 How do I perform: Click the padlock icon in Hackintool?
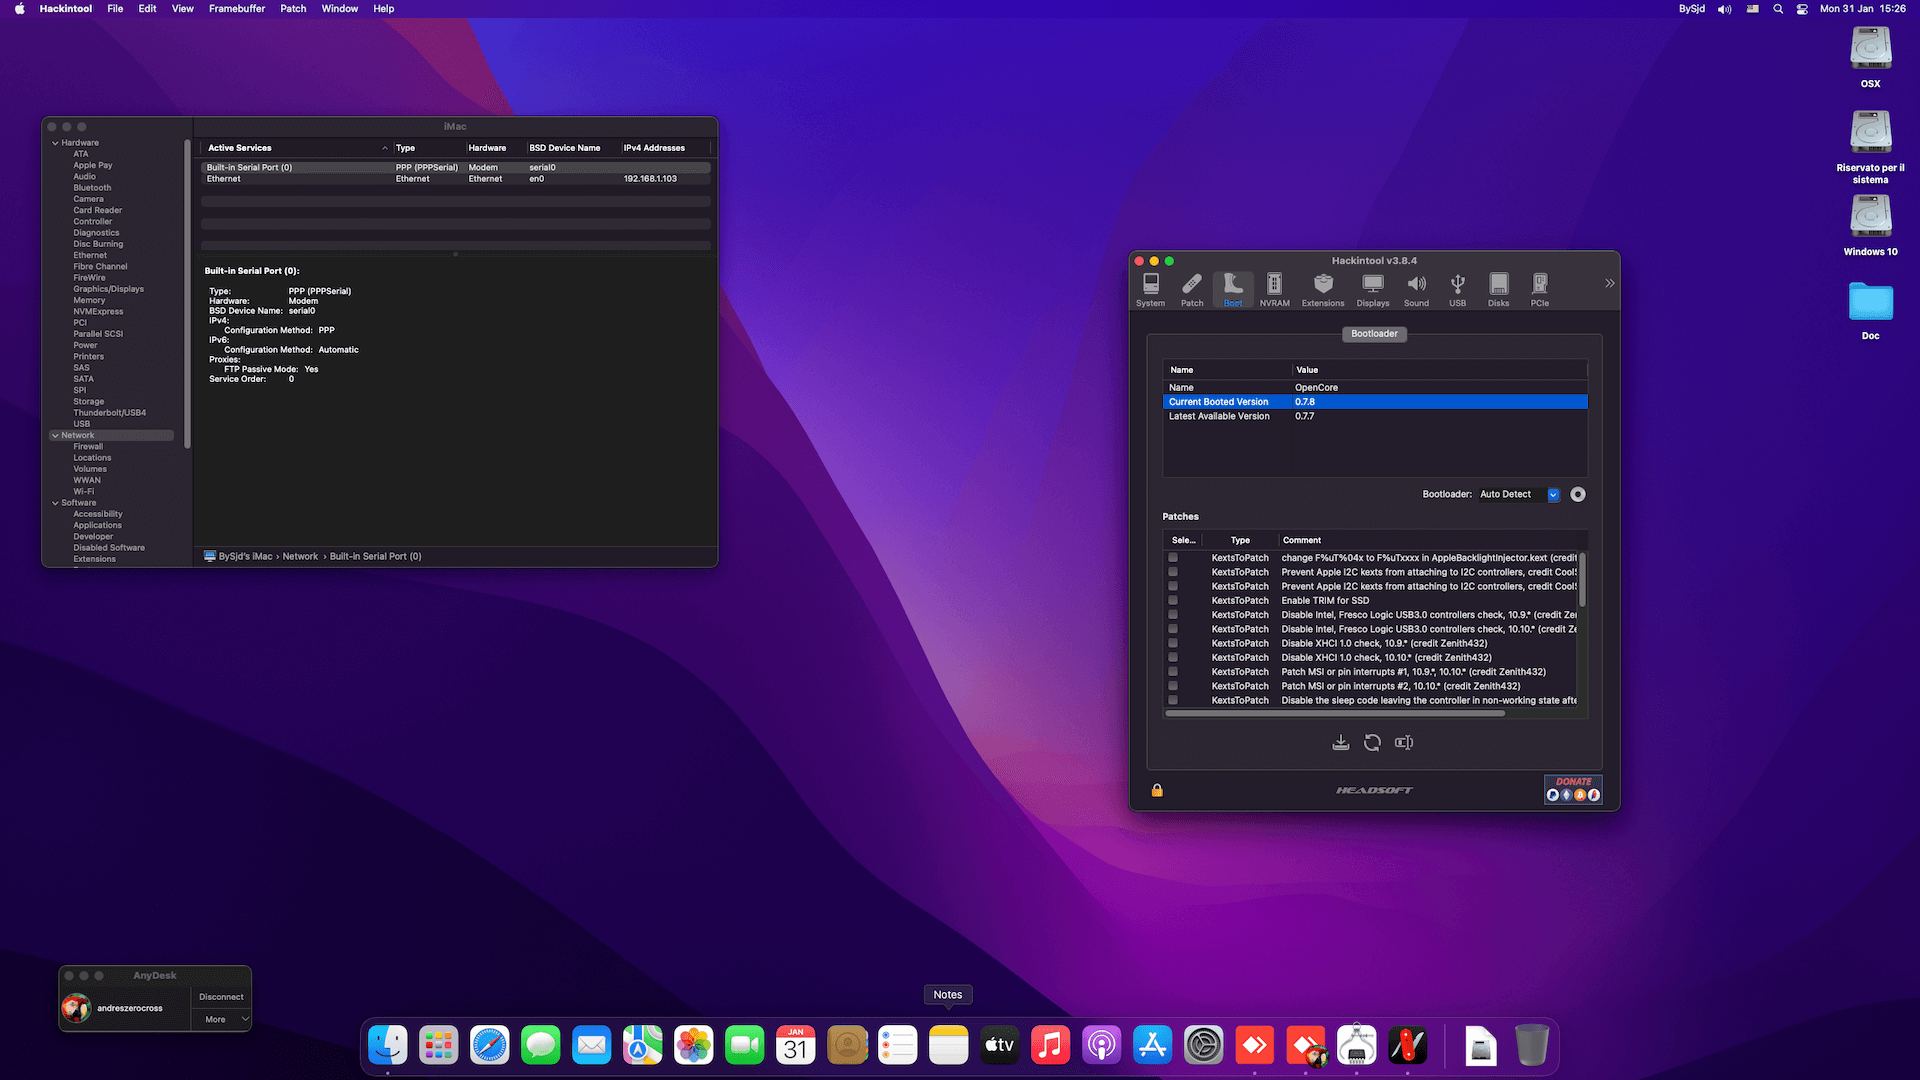[1157, 790]
